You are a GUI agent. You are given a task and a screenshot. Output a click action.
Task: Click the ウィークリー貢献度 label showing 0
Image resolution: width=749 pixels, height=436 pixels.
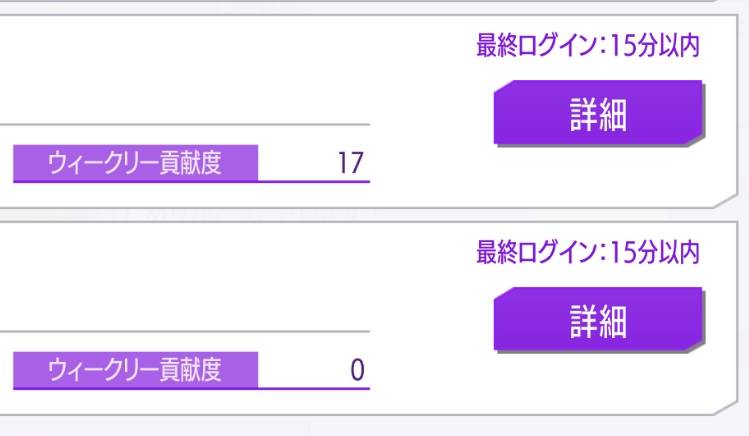click(x=135, y=370)
